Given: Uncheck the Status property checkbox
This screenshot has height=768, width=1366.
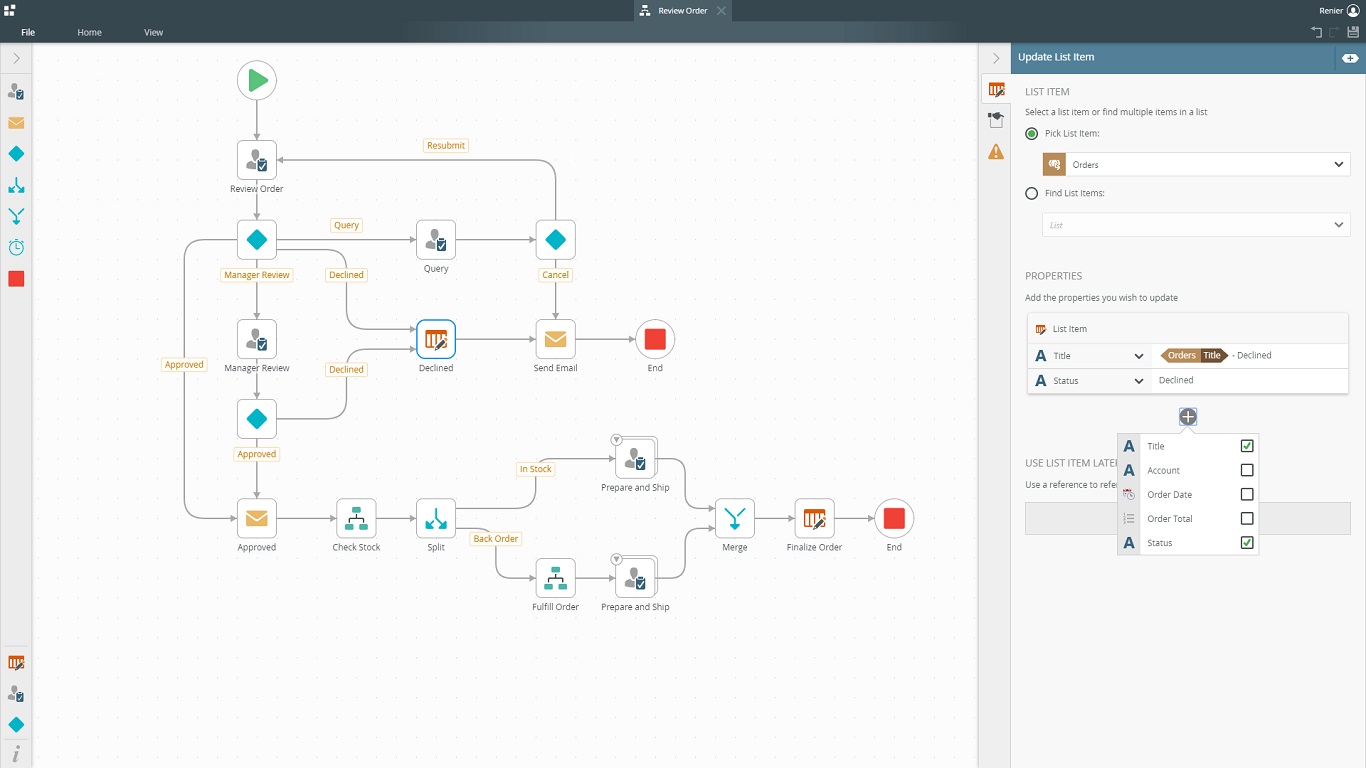Looking at the screenshot, I should pyautogui.click(x=1247, y=543).
